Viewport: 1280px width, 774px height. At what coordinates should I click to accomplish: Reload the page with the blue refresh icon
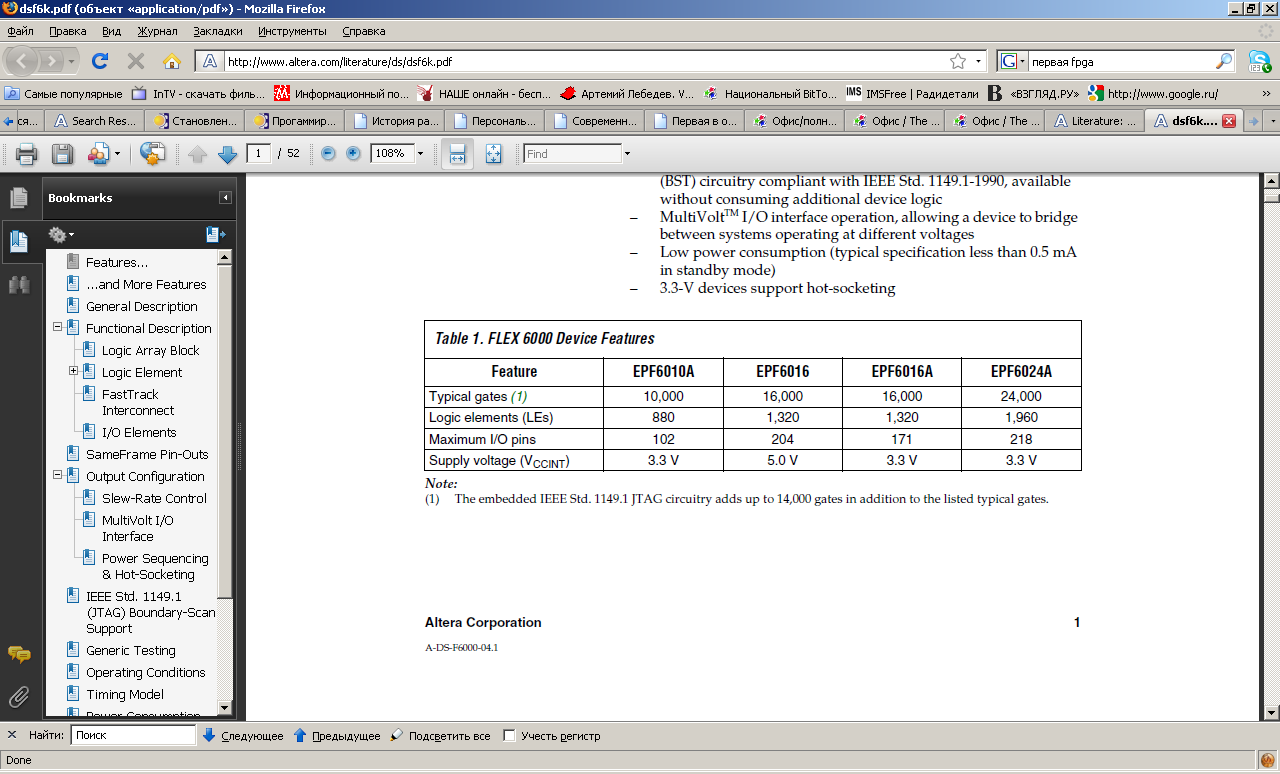[100, 61]
